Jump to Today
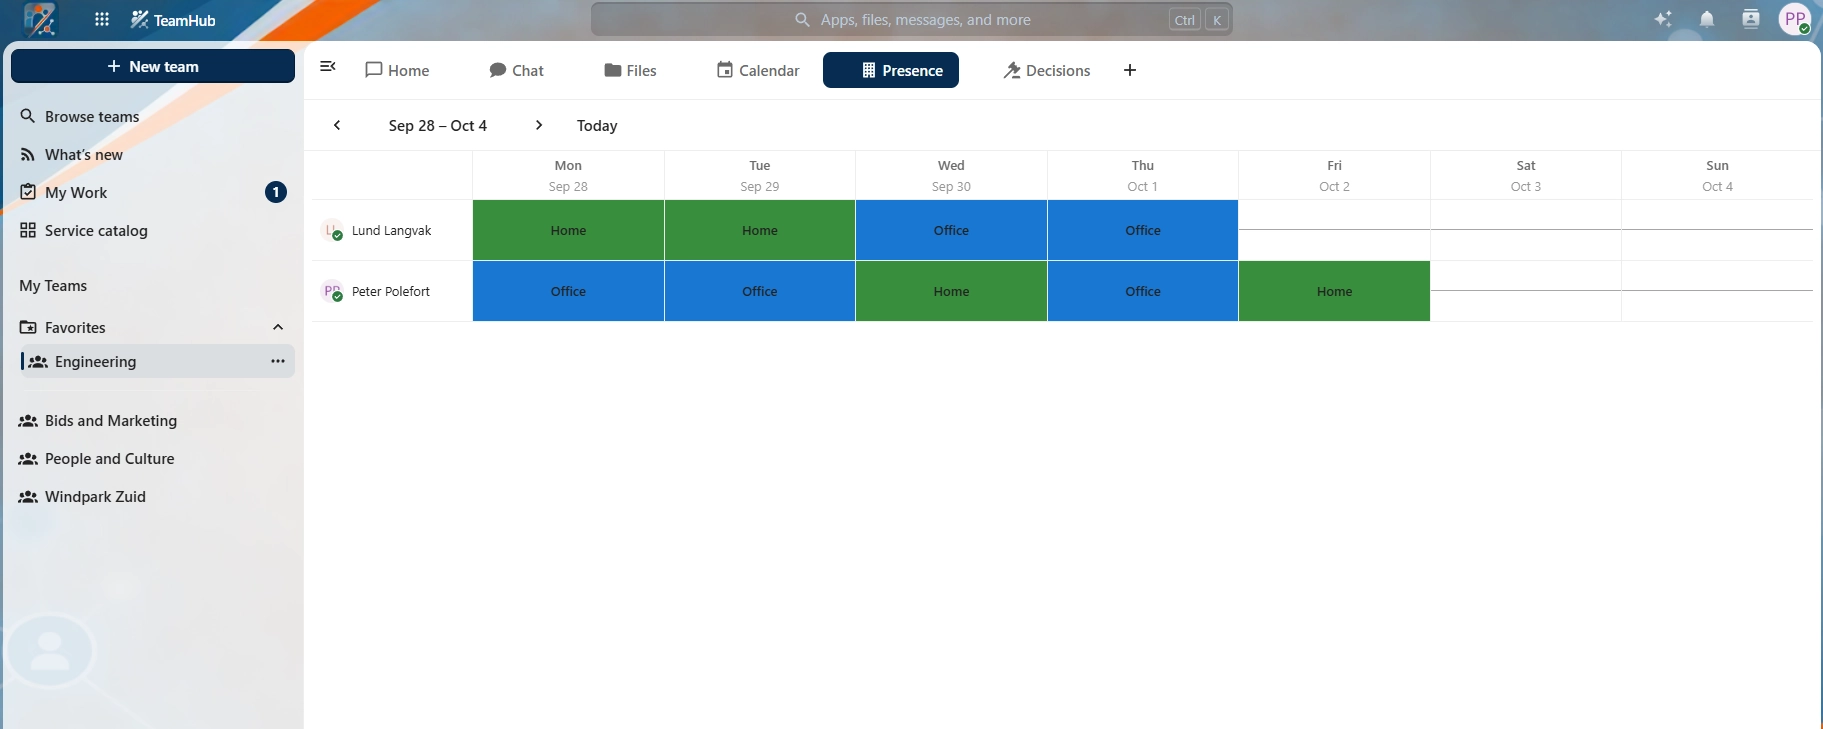This screenshot has height=729, width=1823. pos(597,125)
